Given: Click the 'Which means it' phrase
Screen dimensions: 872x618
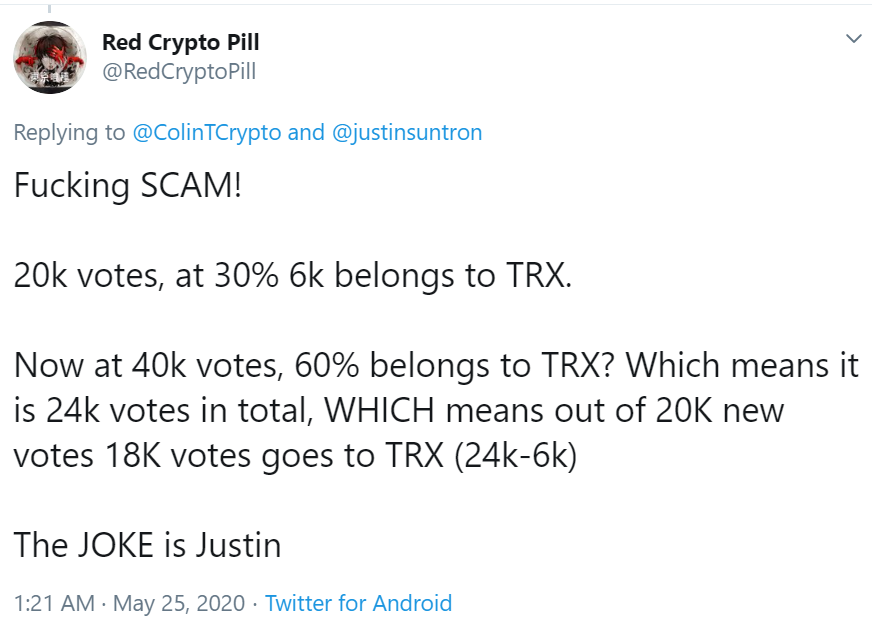Looking at the screenshot, I should [x=742, y=365].
